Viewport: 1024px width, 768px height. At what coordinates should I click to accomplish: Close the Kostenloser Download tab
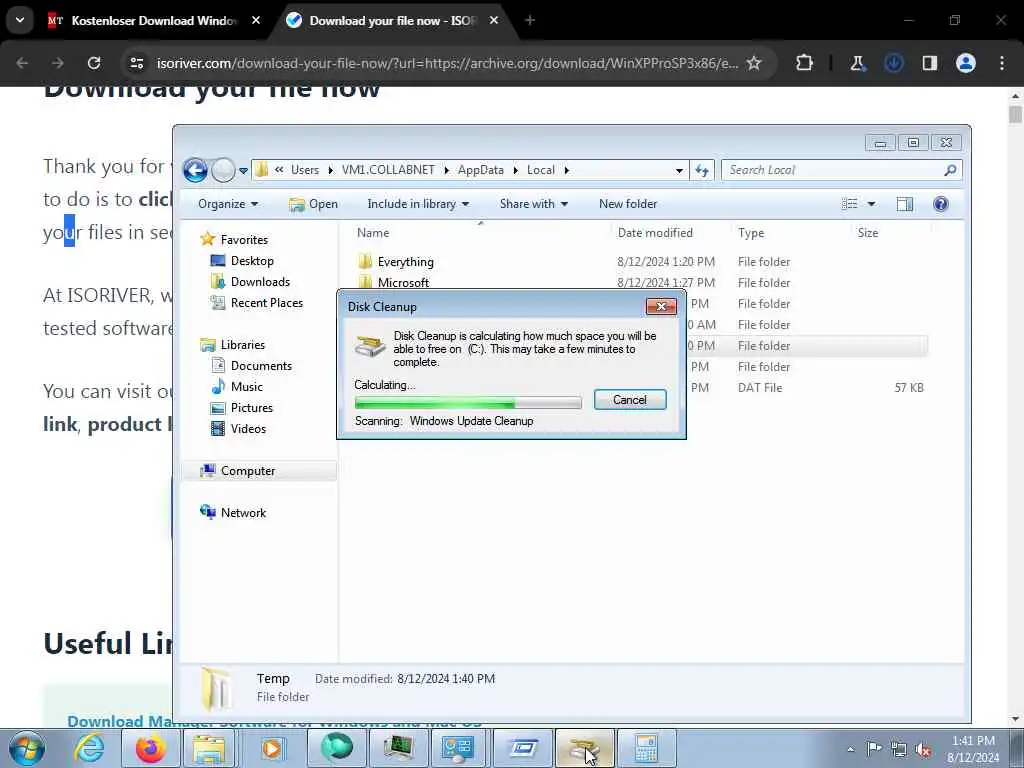tap(256, 20)
